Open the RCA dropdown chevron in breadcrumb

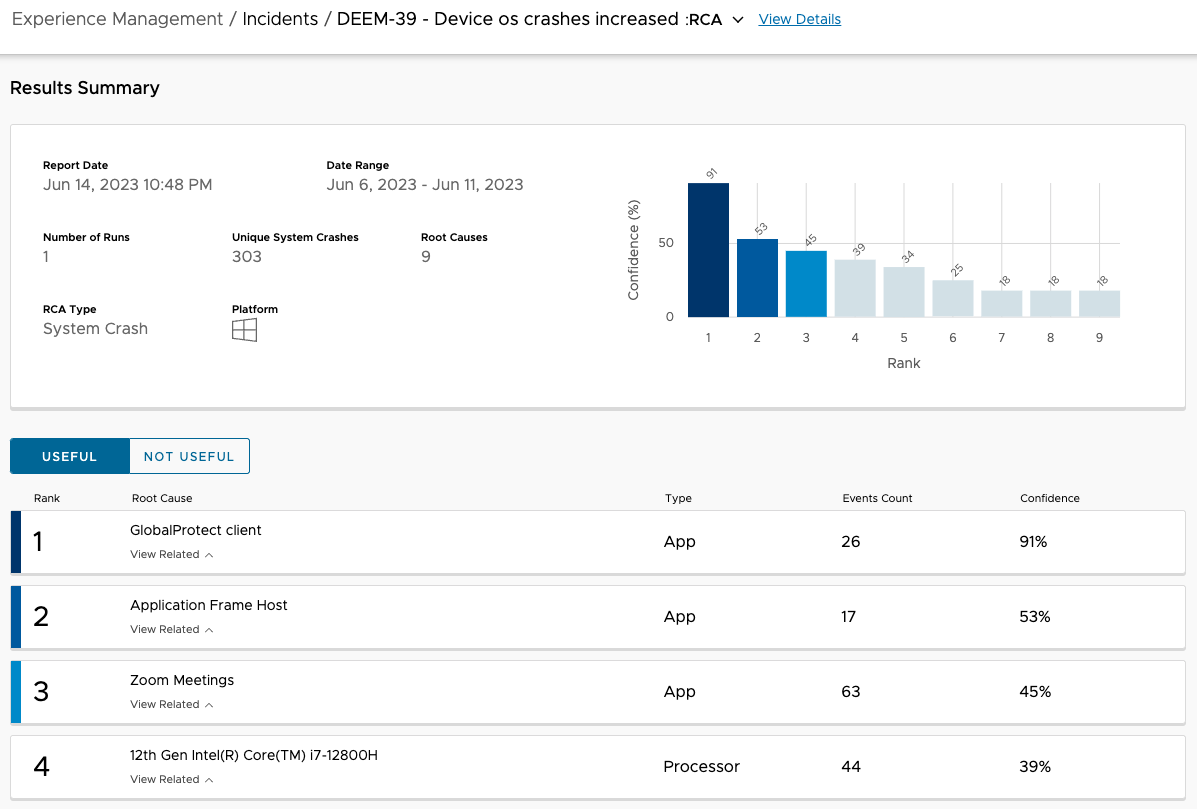(738, 20)
